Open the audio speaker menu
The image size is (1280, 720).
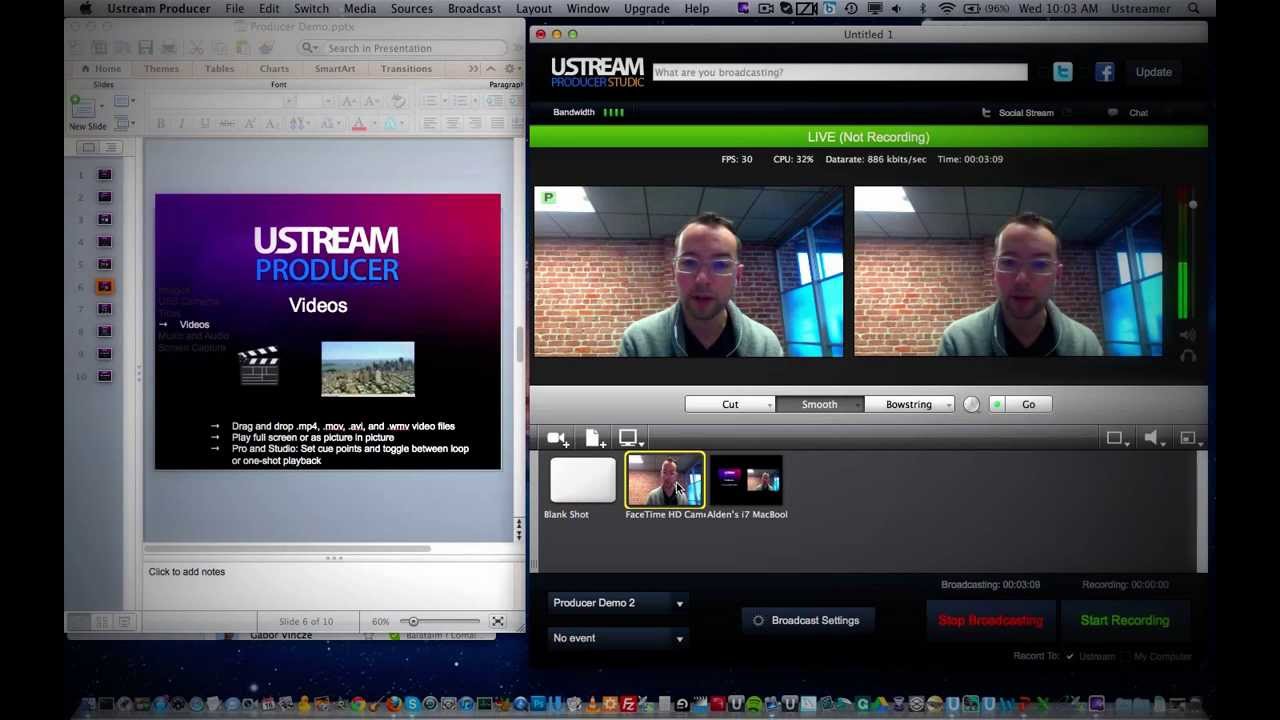click(1153, 438)
